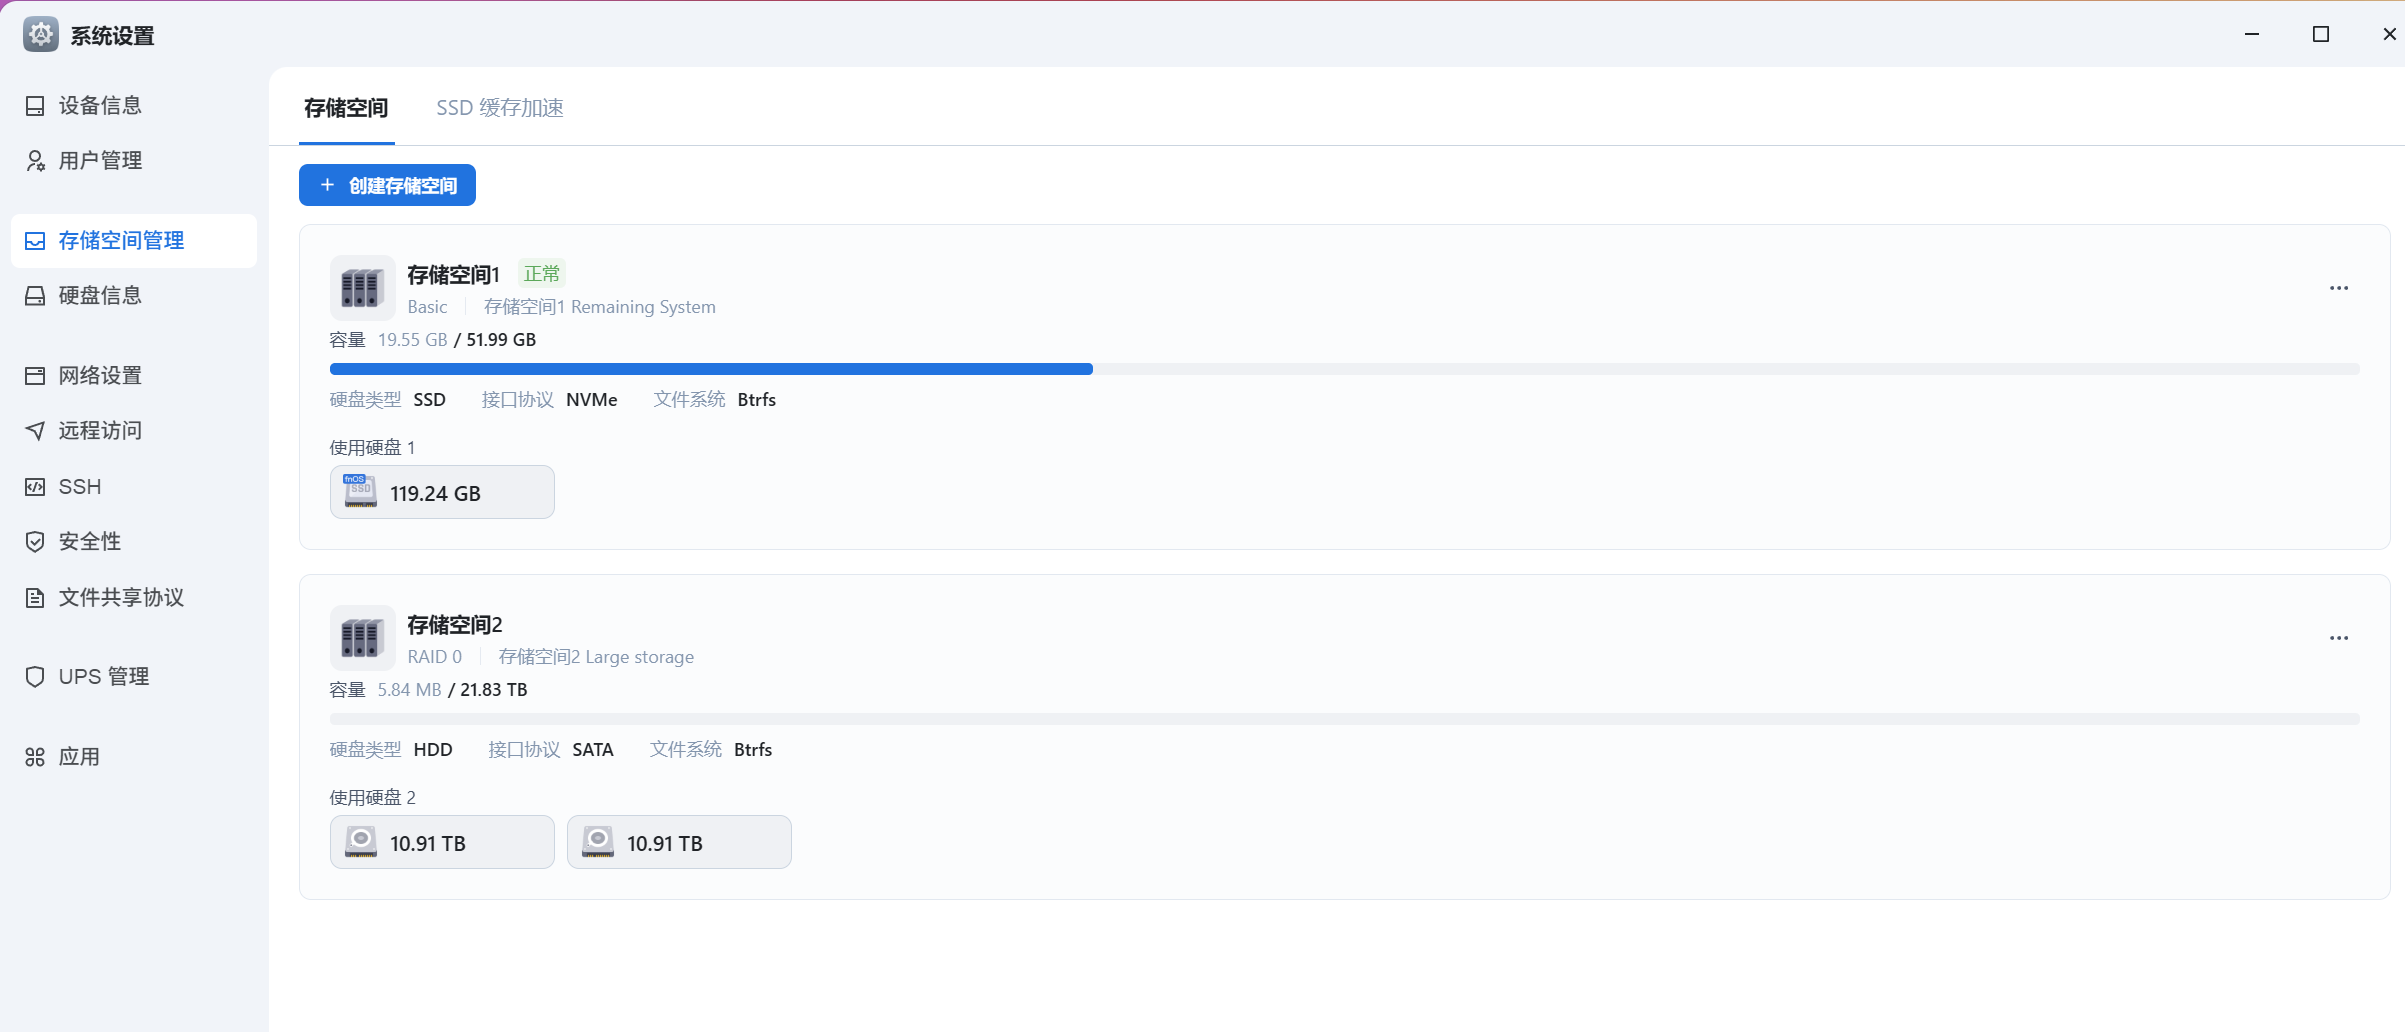Viewport: 2405px width, 1032px height.
Task: Open 安全性 security settings
Action: click(x=89, y=541)
